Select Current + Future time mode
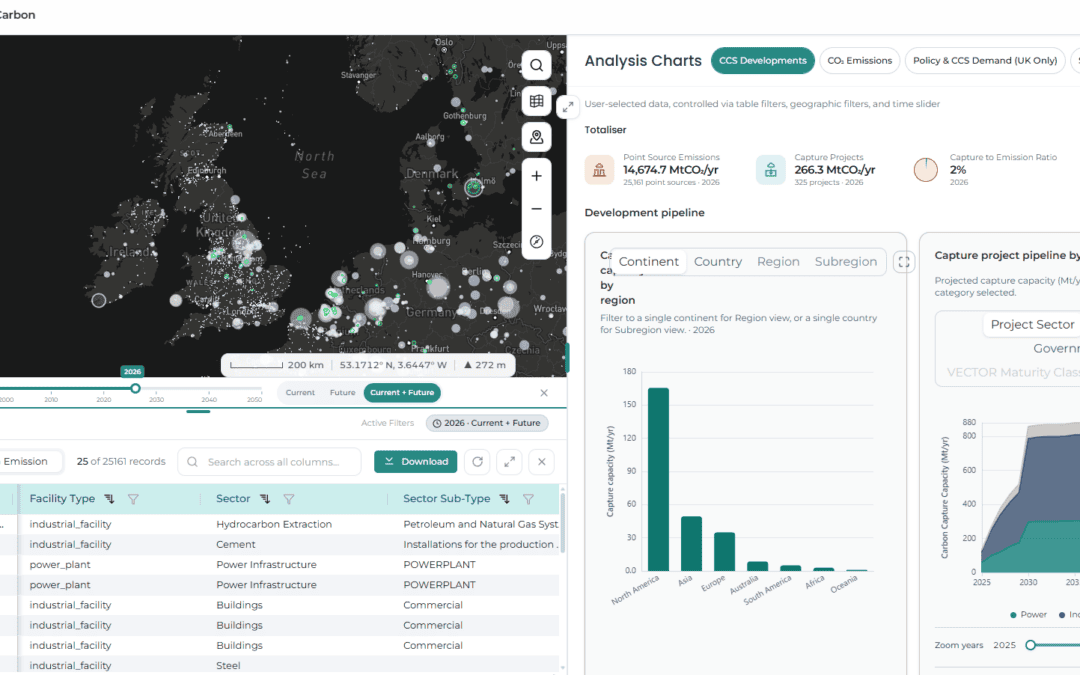This screenshot has height=675, width=1080. coord(402,393)
